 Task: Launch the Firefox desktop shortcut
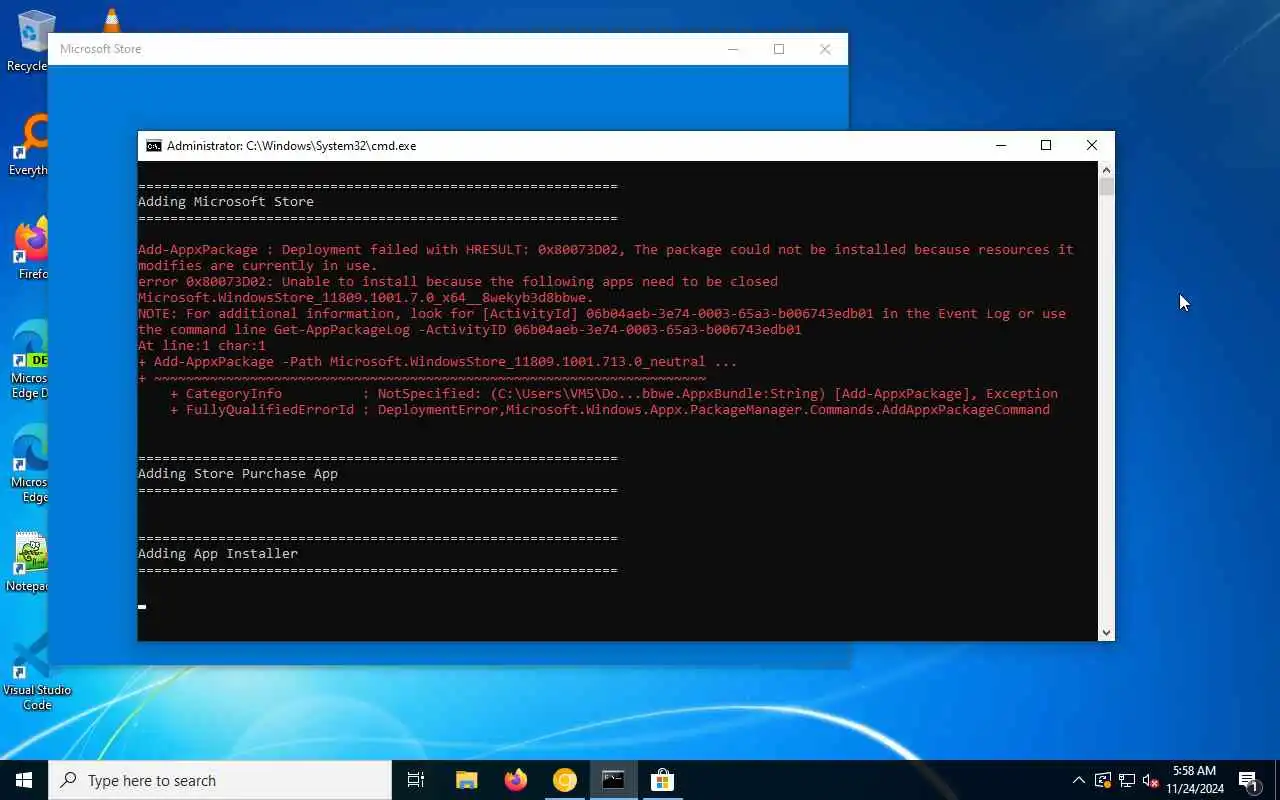[30, 250]
